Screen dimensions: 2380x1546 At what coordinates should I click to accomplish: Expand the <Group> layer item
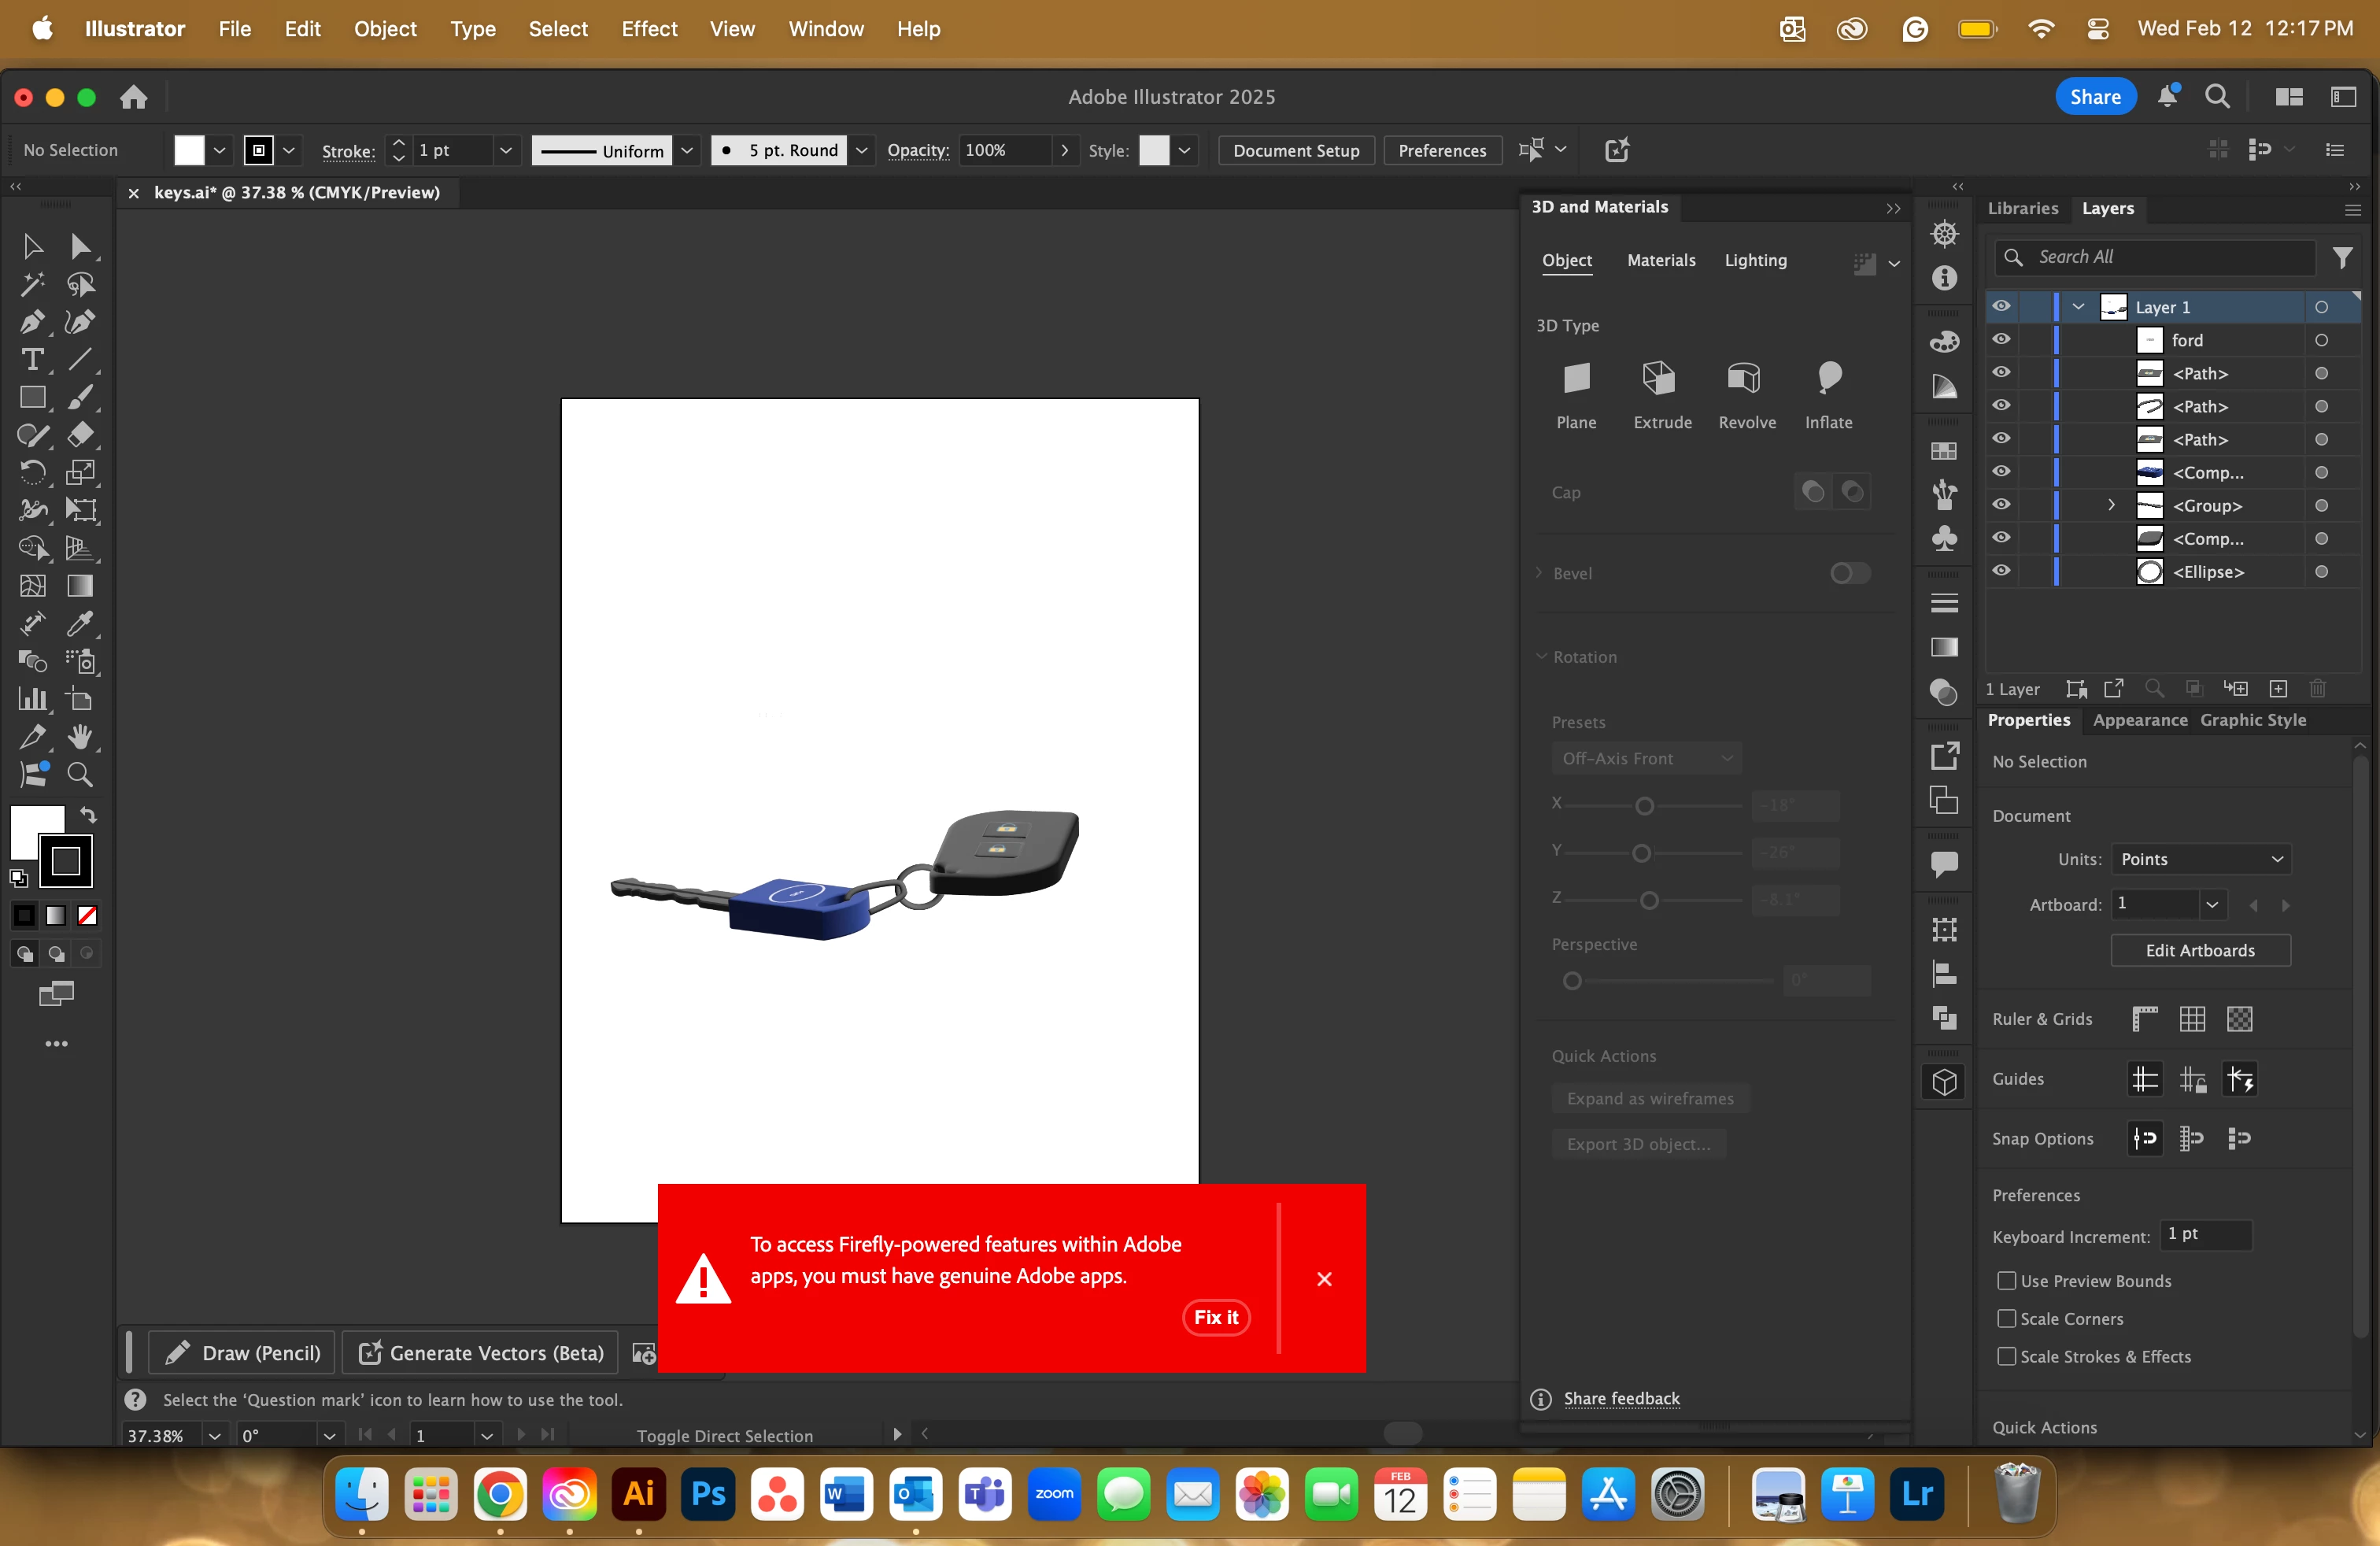click(x=2110, y=505)
